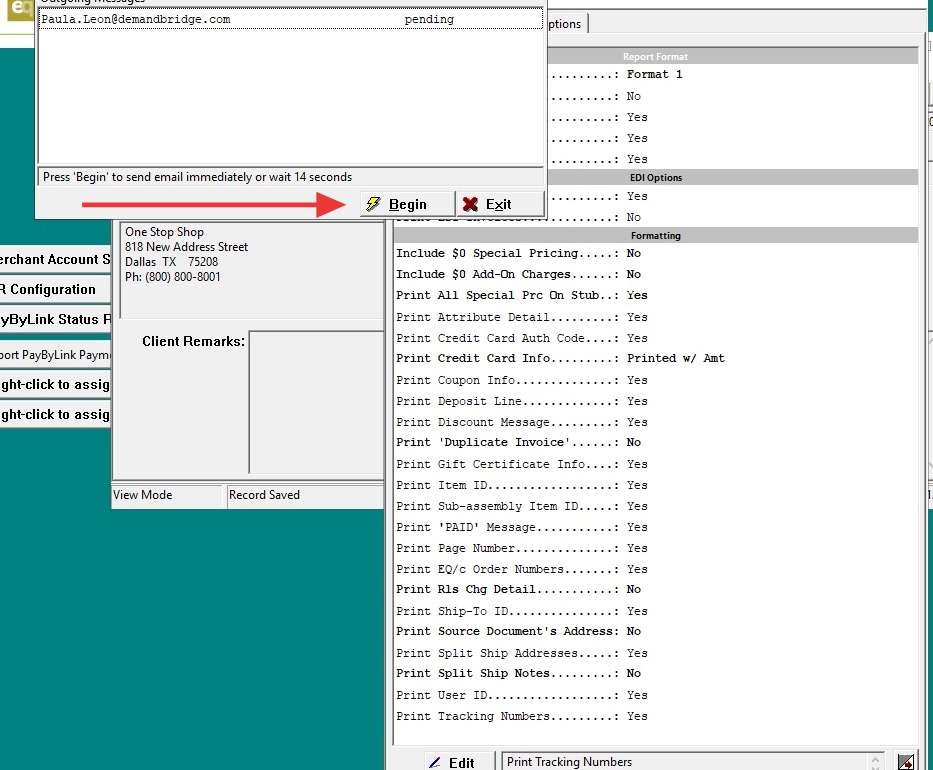Select 'Print Credit Card Info' option row
This screenshot has height=770, width=933.
point(655,358)
